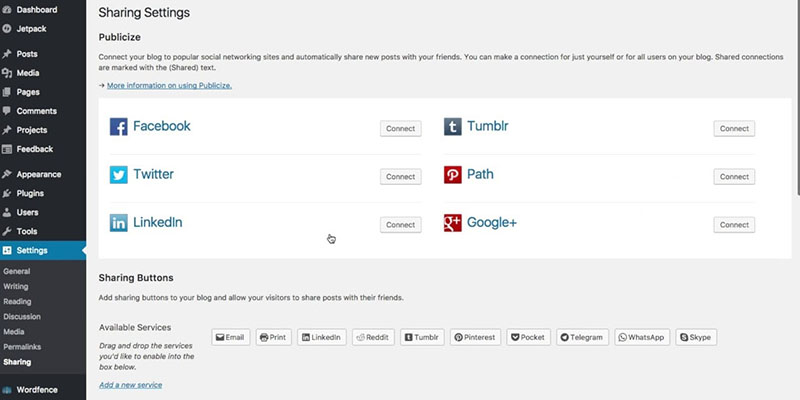Click the Users person icon
This screenshot has height=400, width=800.
click(7, 213)
